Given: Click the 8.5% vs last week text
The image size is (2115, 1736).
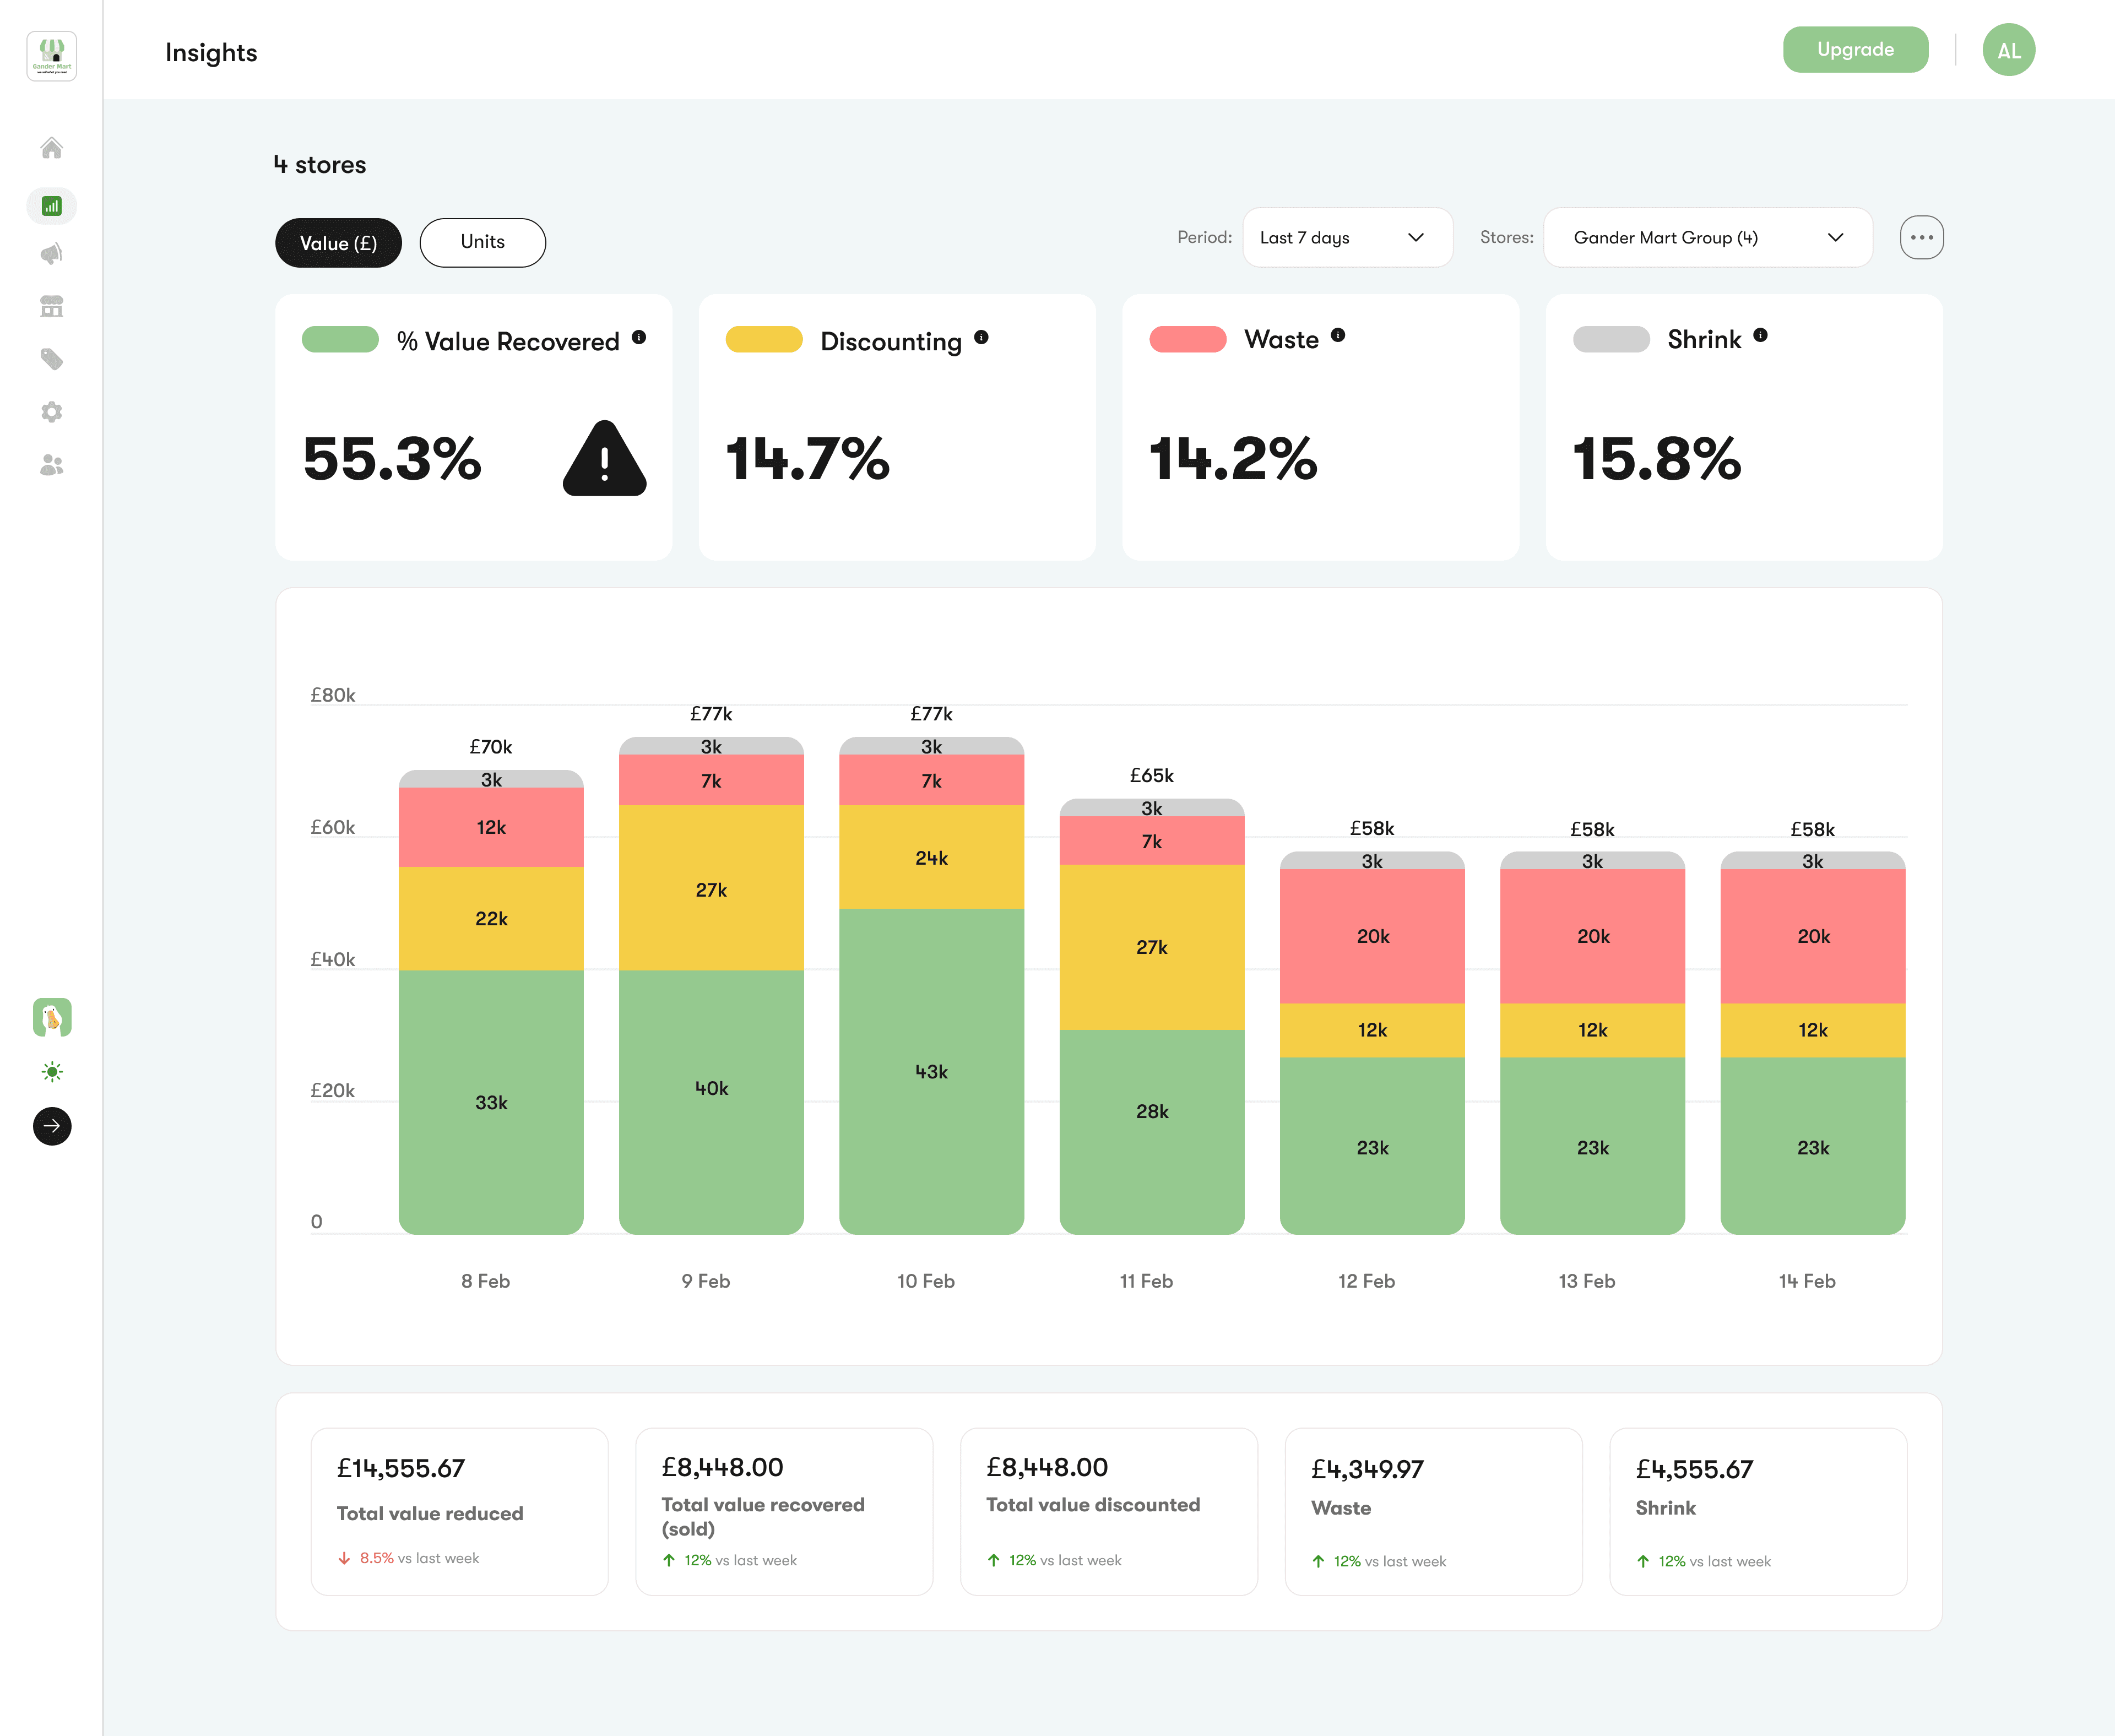Looking at the screenshot, I should [x=419, y=1558].
